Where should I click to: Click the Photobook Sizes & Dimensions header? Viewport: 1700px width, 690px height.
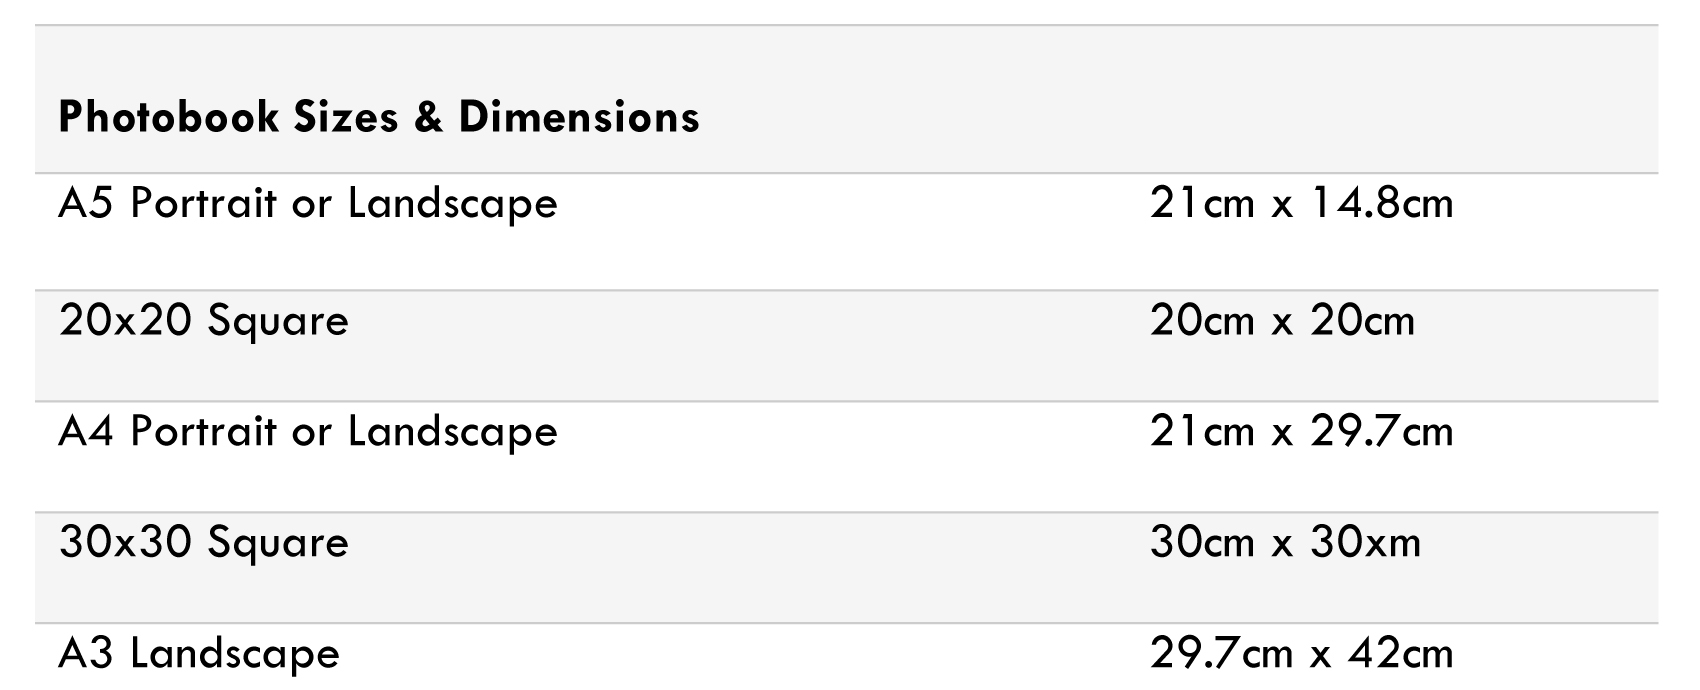[379, 117]
